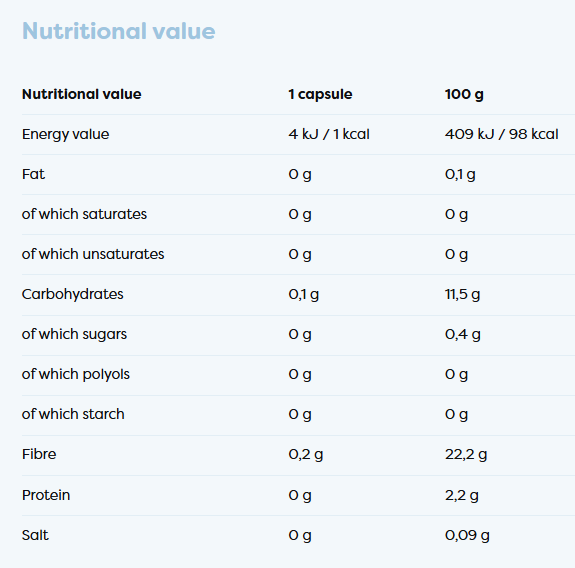Select the Carbohydrates row label

[73, 294]
